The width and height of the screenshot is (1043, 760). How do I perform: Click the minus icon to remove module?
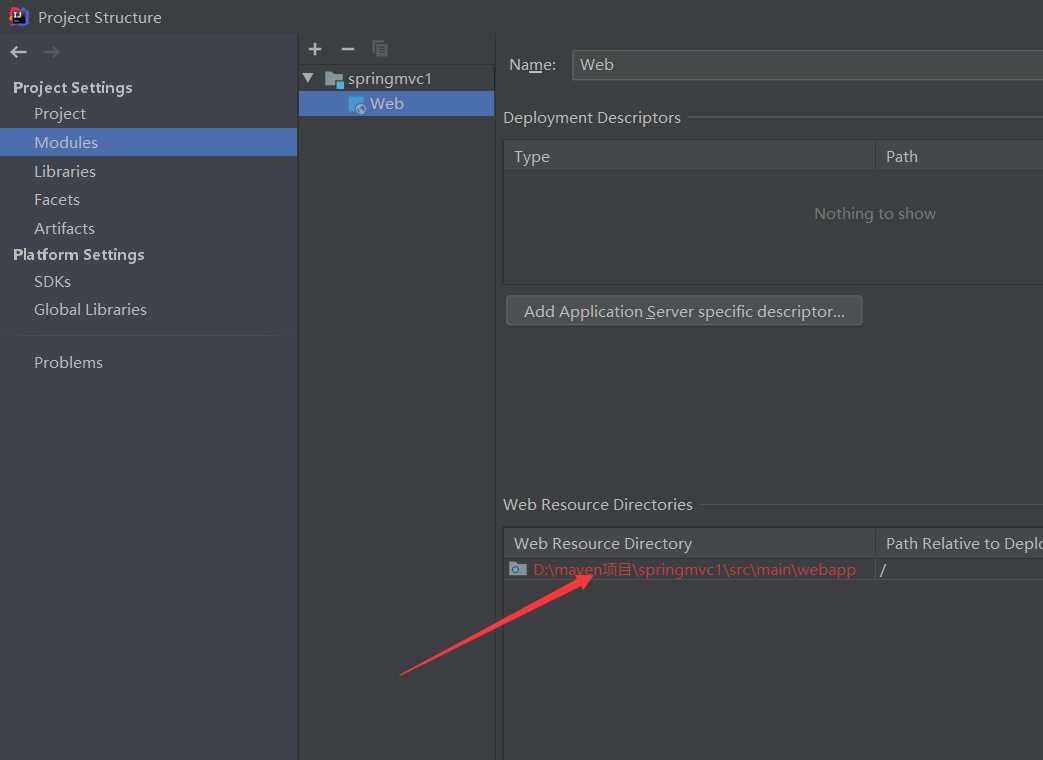coord(347,49)
